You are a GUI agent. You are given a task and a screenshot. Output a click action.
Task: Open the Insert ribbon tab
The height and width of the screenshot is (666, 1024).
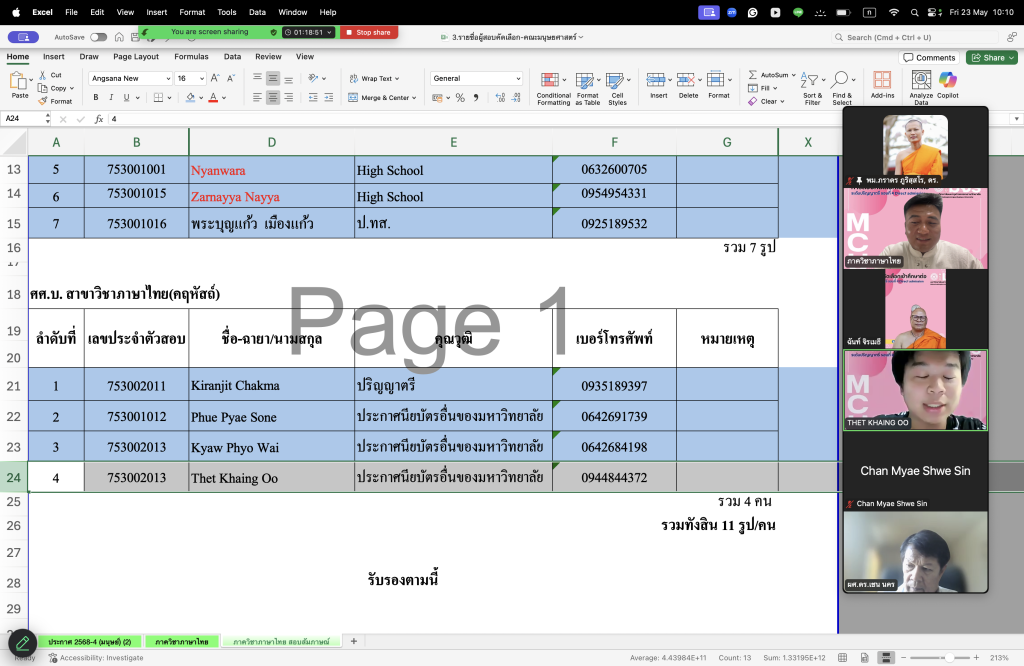click(x=54, y=57)
